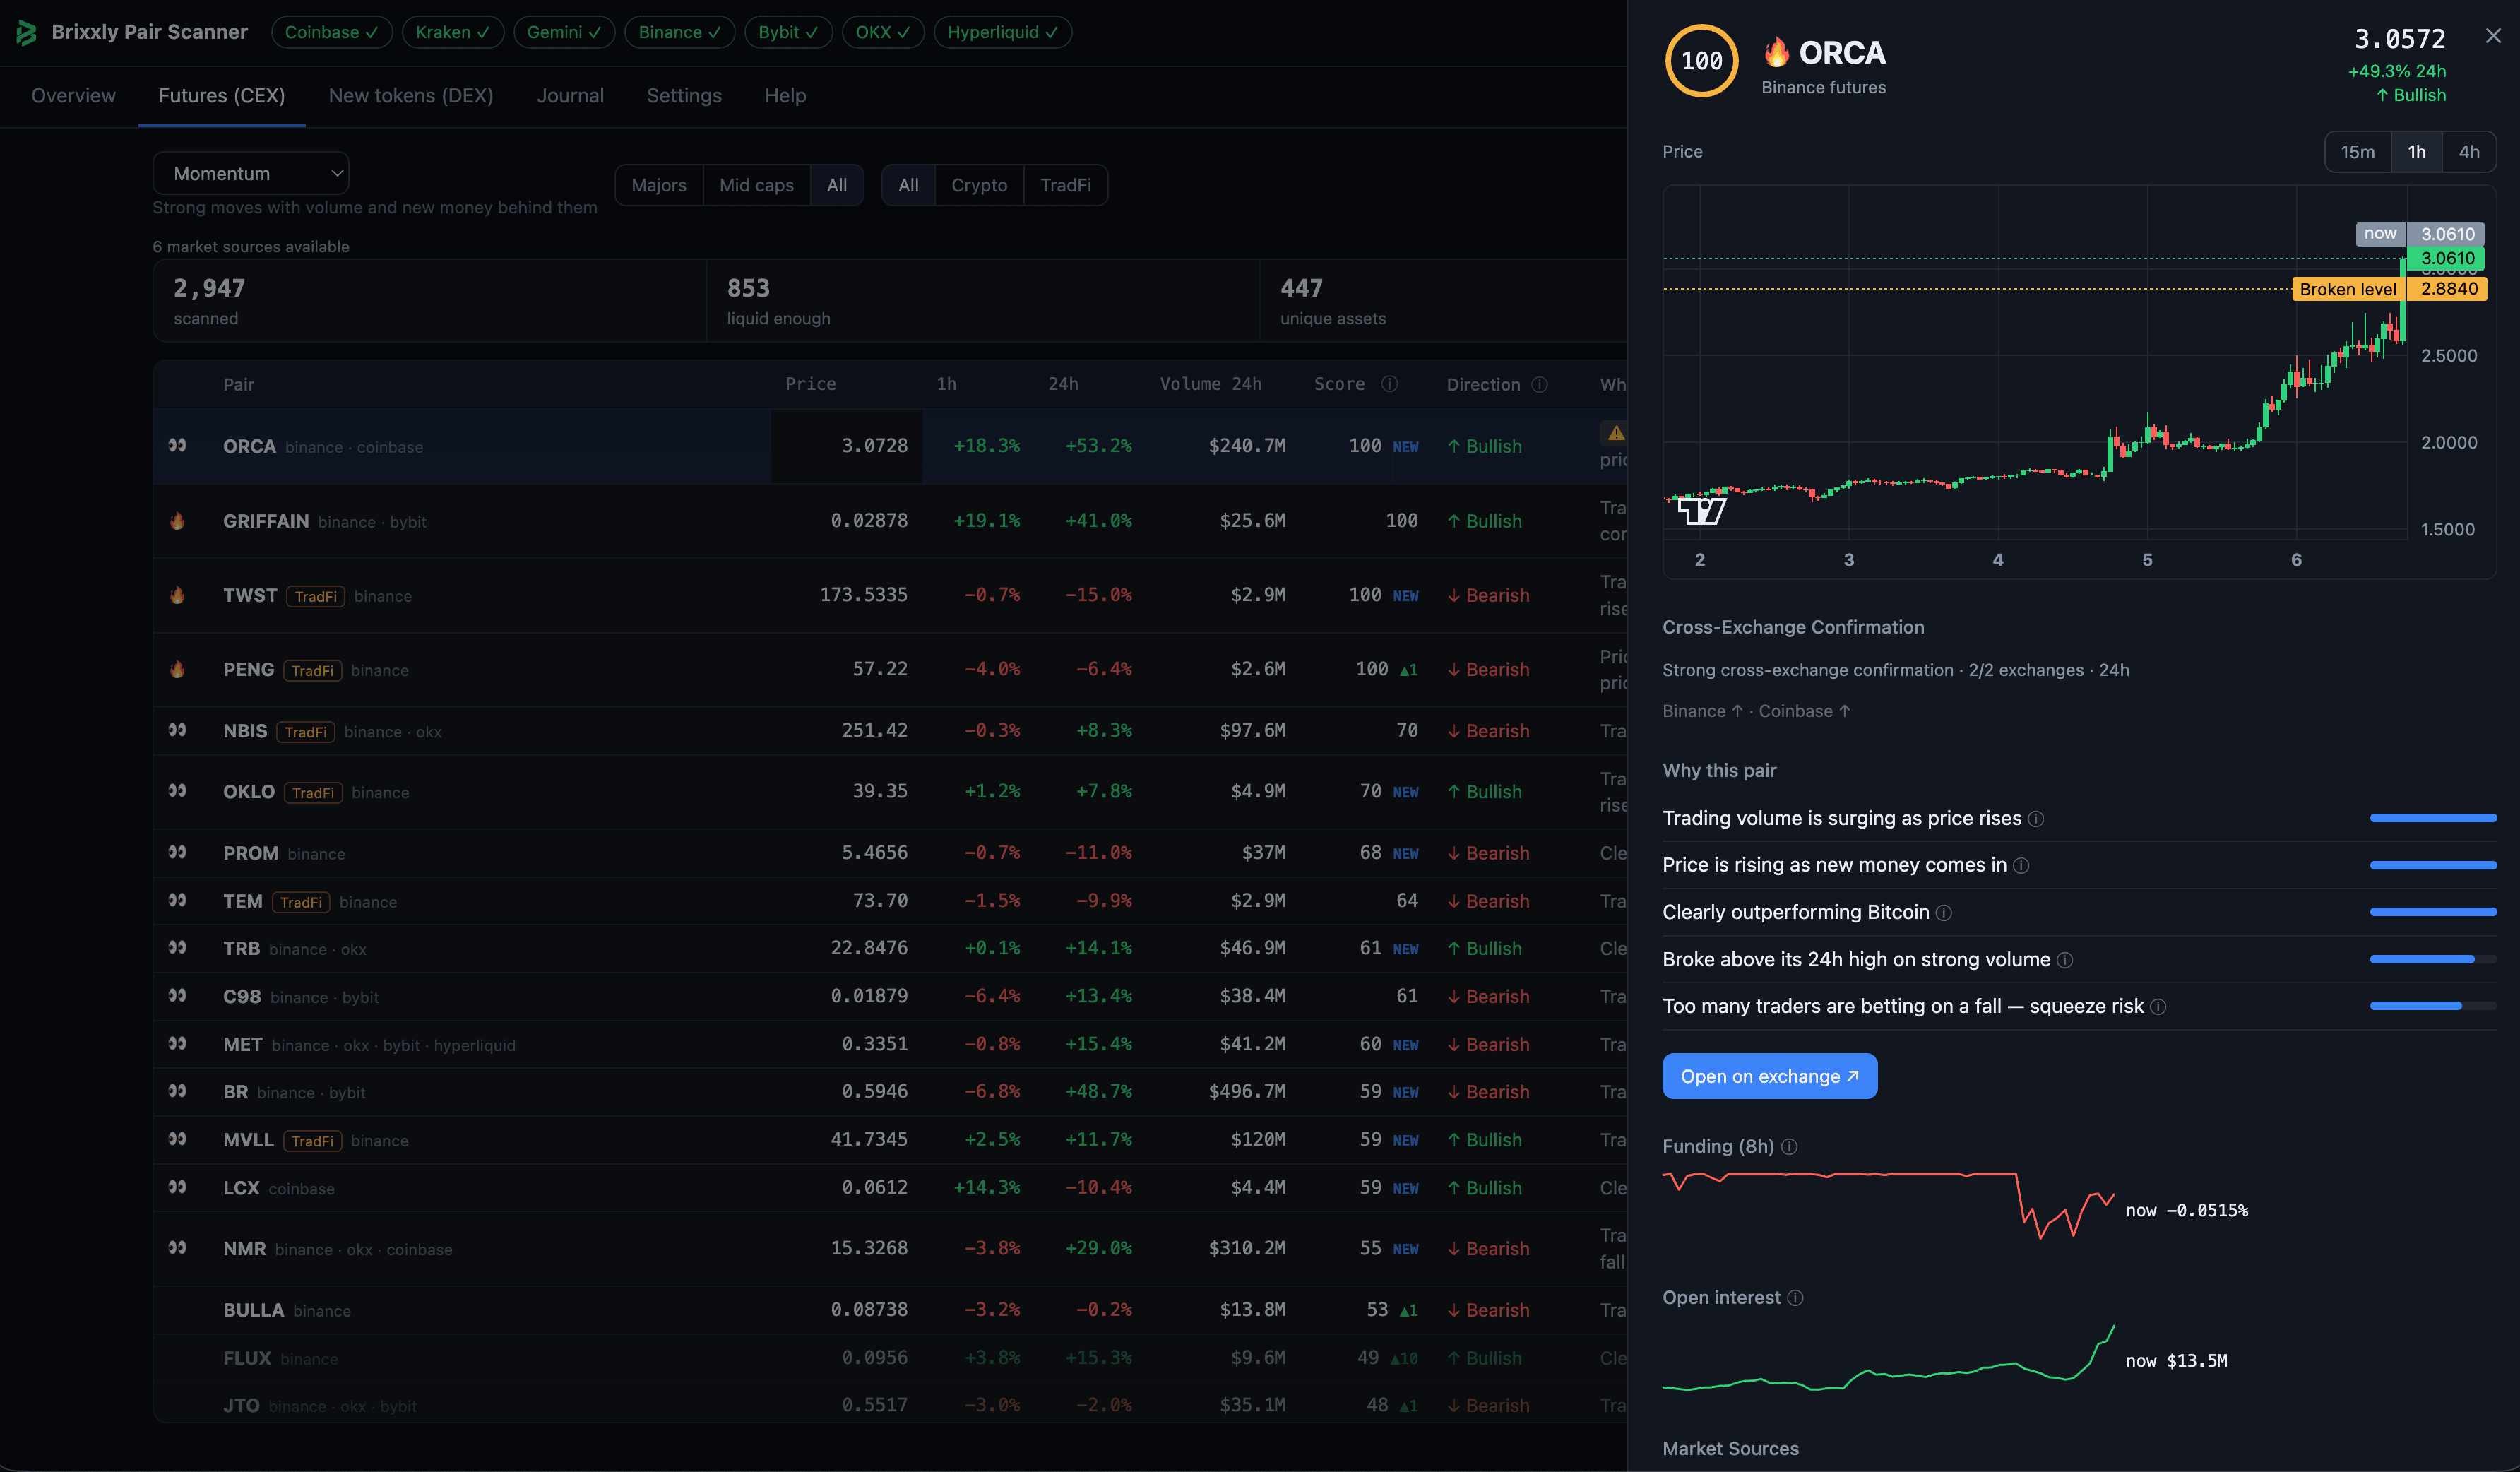The height and width of the screenshot is (1472, 2520).
Task: Open the New tokens (DEX) tab
Action: click(411, 96)
